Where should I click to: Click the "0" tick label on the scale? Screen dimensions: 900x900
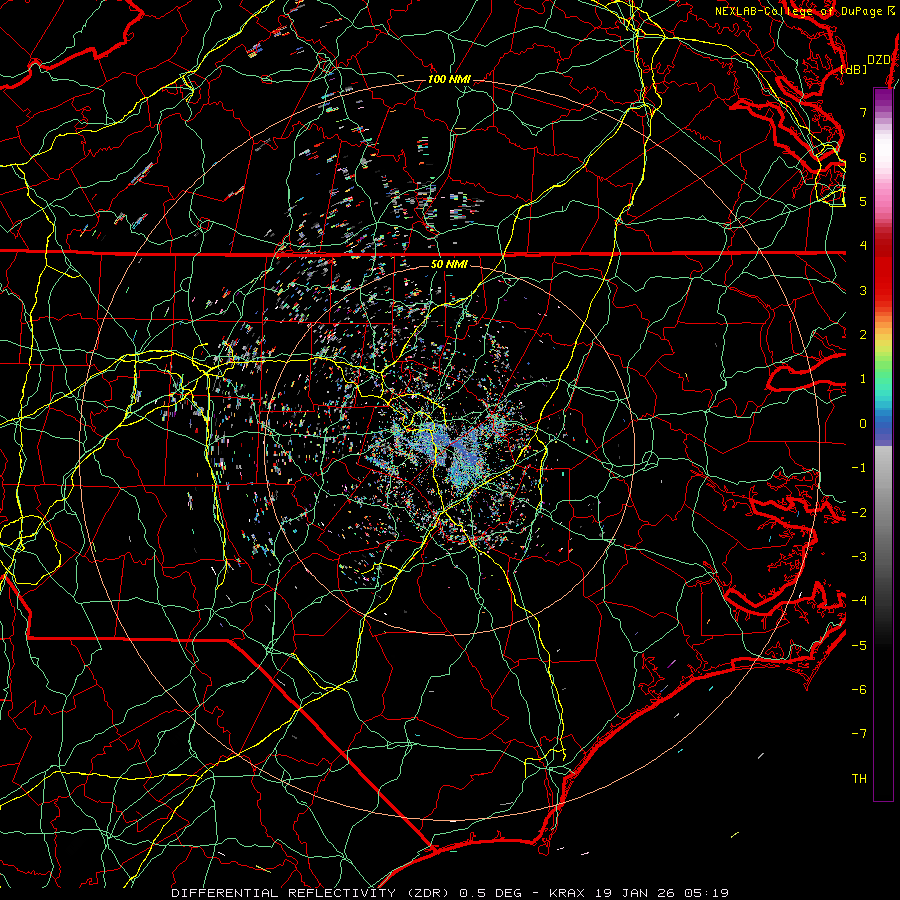pyautogui.click(x=863, y=424)
